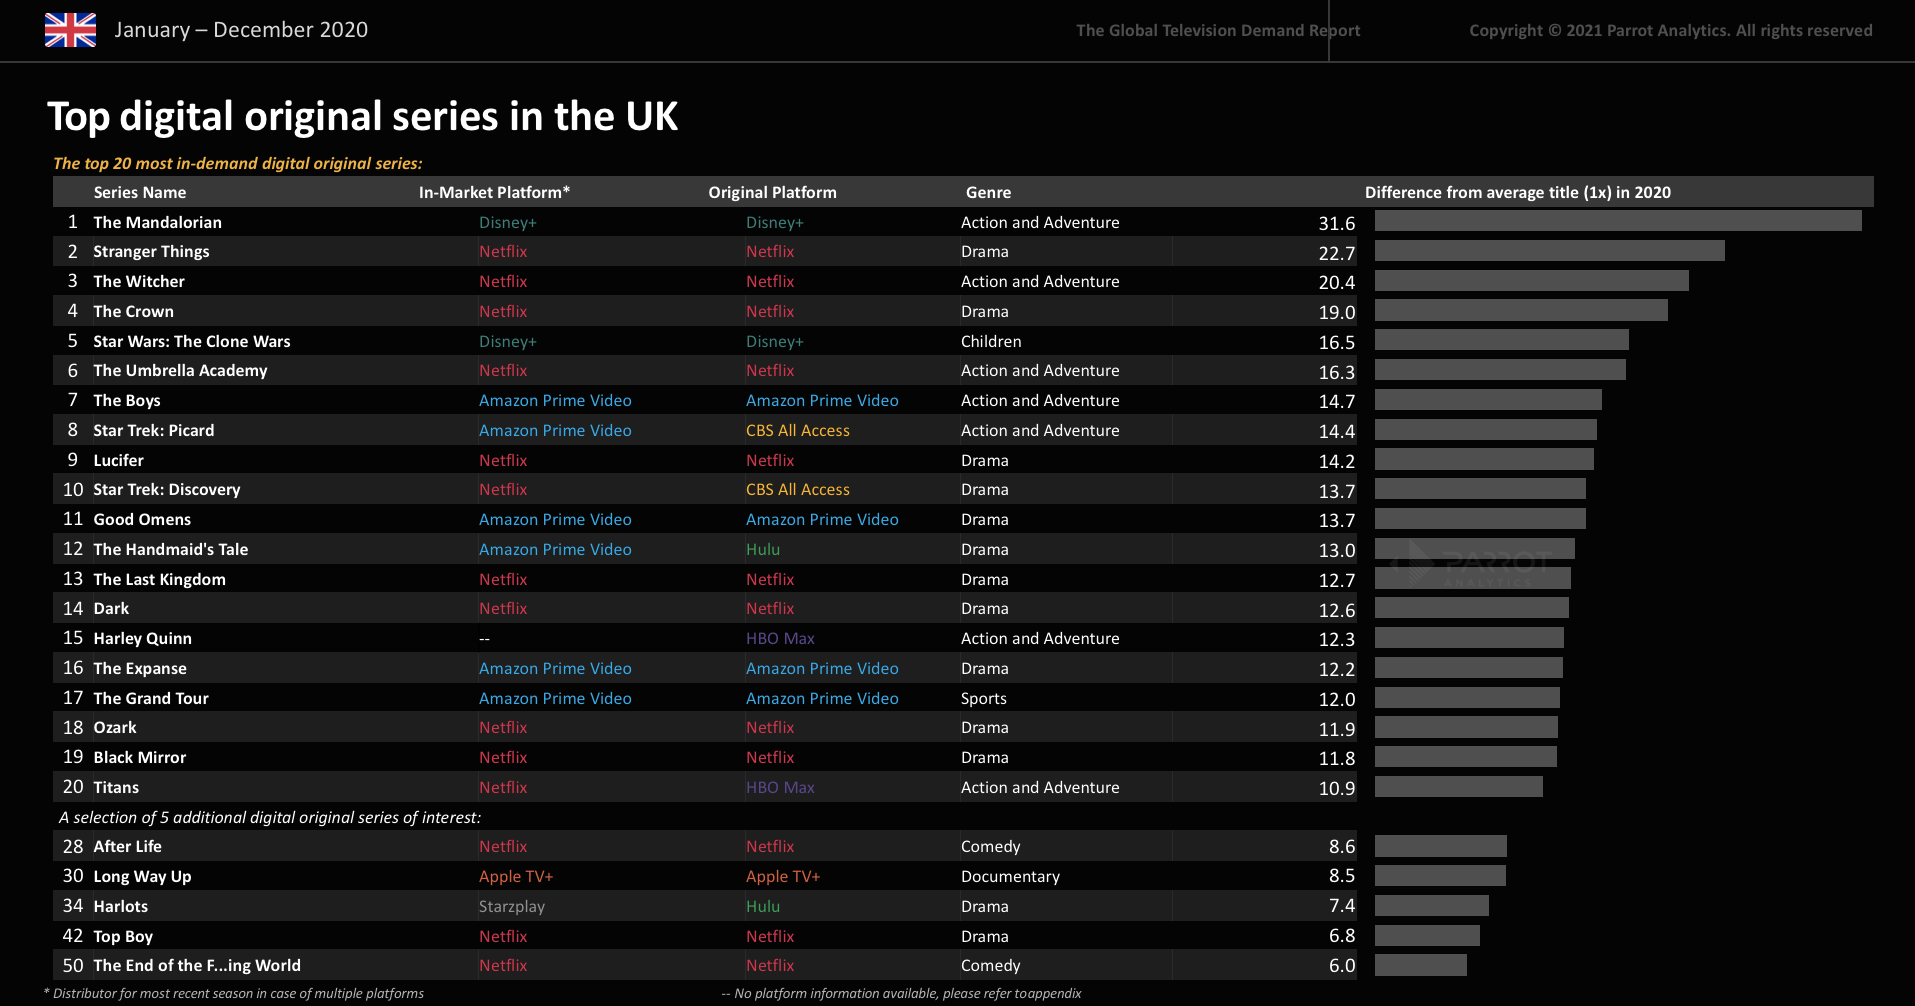Select 'Dark' series name
Image resolution: width=1915 pixels, height=1006 pixels.
pyautogui.click(x=111, y=609)
